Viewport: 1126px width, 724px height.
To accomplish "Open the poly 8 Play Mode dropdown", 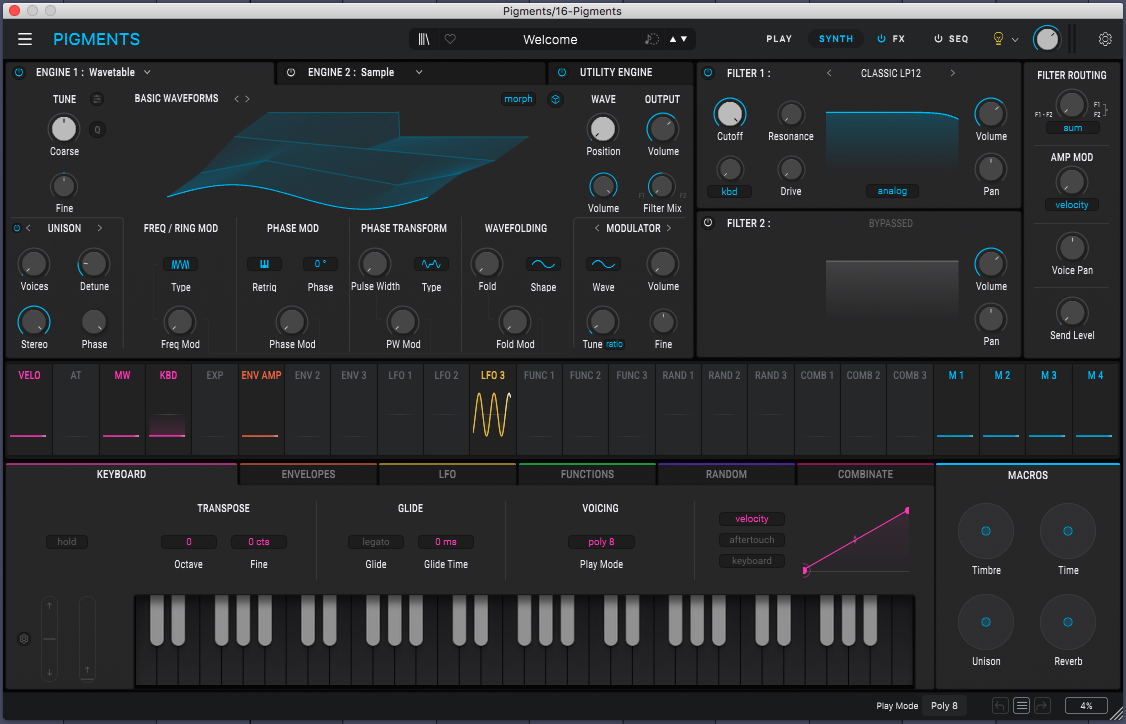I will [601, 542].
